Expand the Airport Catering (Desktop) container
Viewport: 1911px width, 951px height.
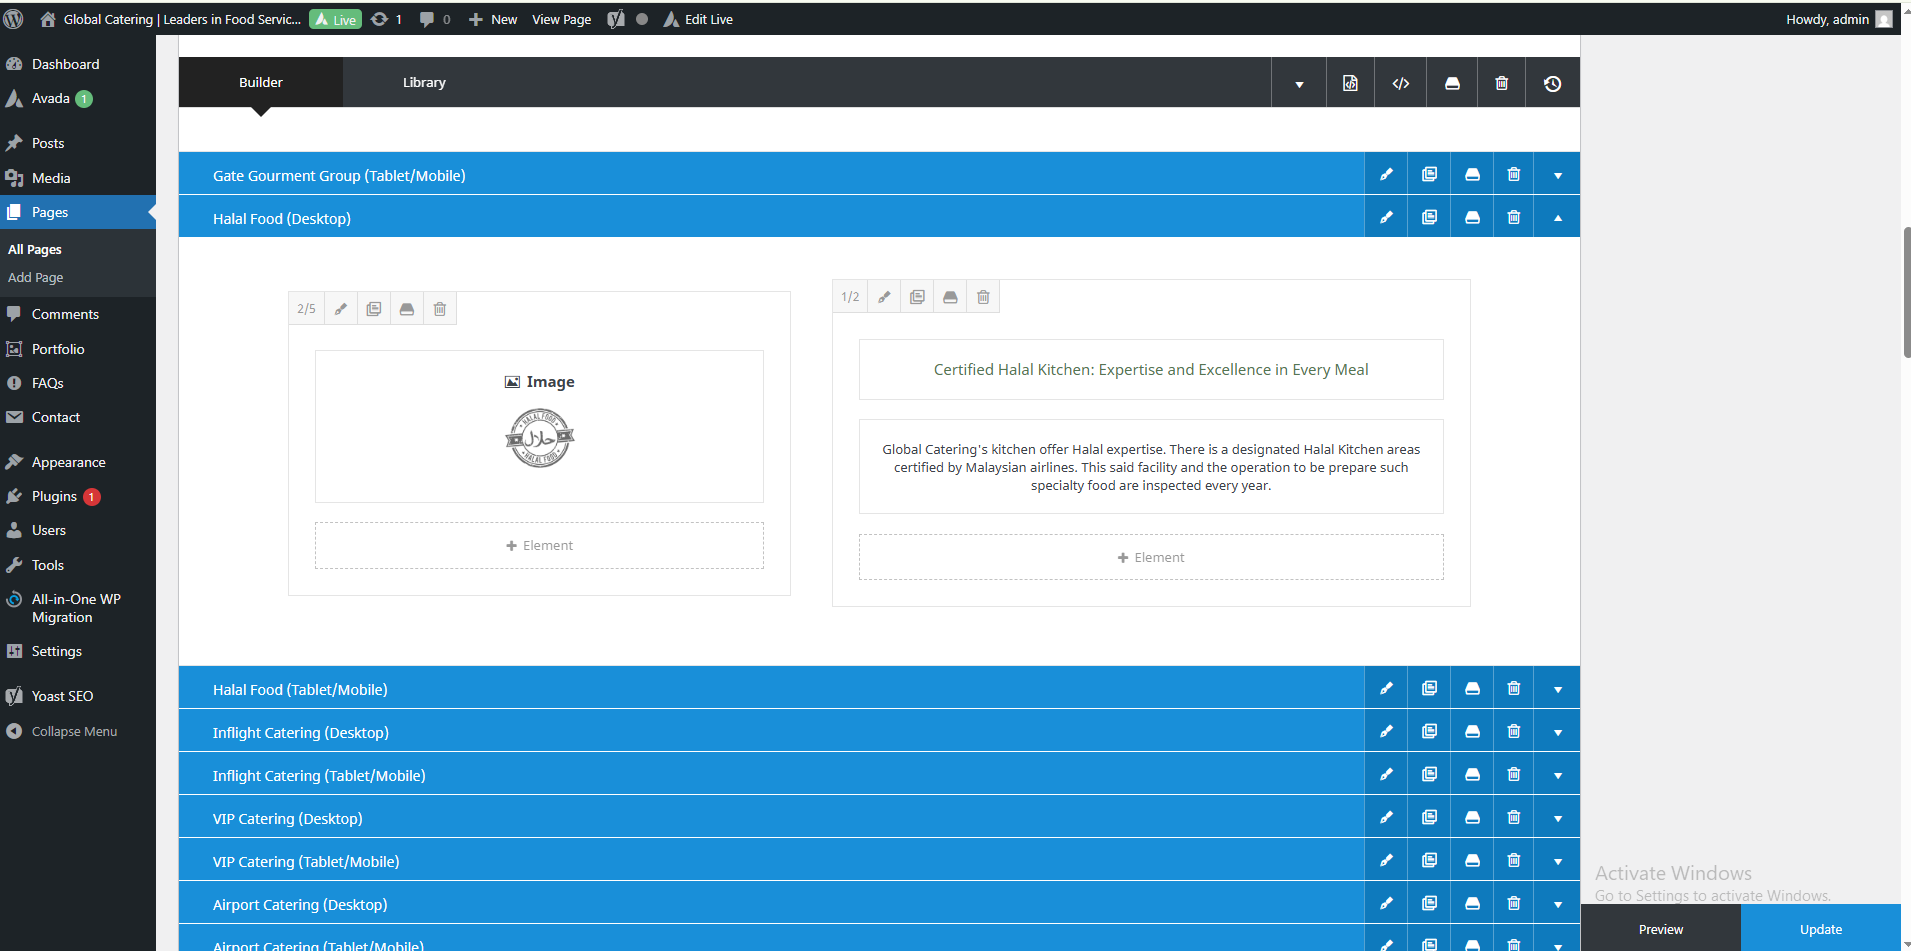point(1557,905)
